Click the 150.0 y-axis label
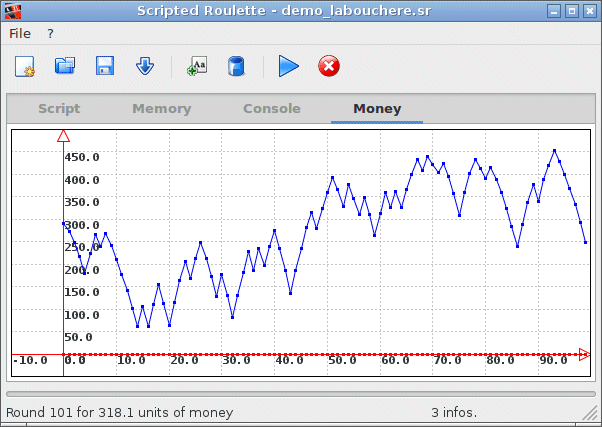This screenshot has height=427, width=602. (82, 292)
